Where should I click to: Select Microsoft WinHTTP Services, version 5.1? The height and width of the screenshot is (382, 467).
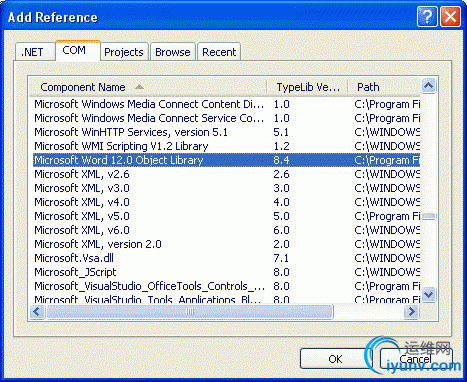click(x=226, y=132)
